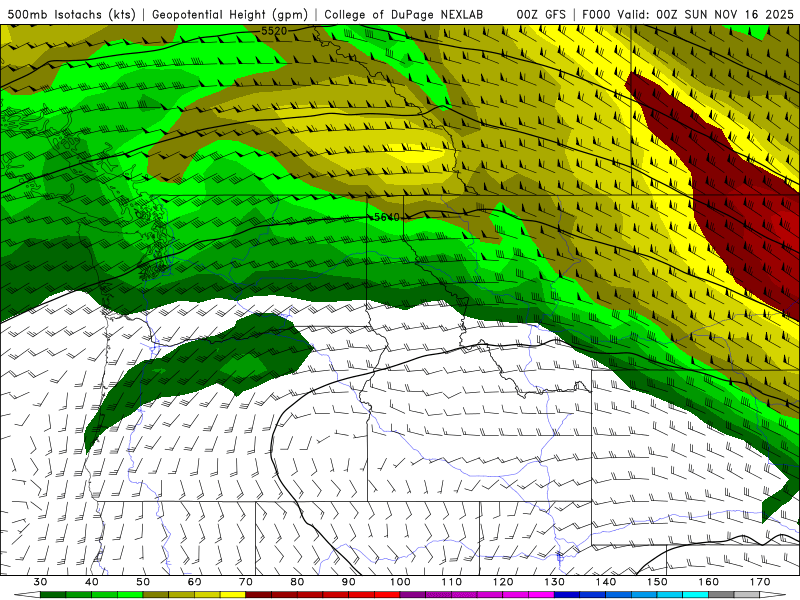The width and height of the screenshot is (800, 600).
Task: Select the dark gray swatch starting at 160
Action: tap(721, 594)
